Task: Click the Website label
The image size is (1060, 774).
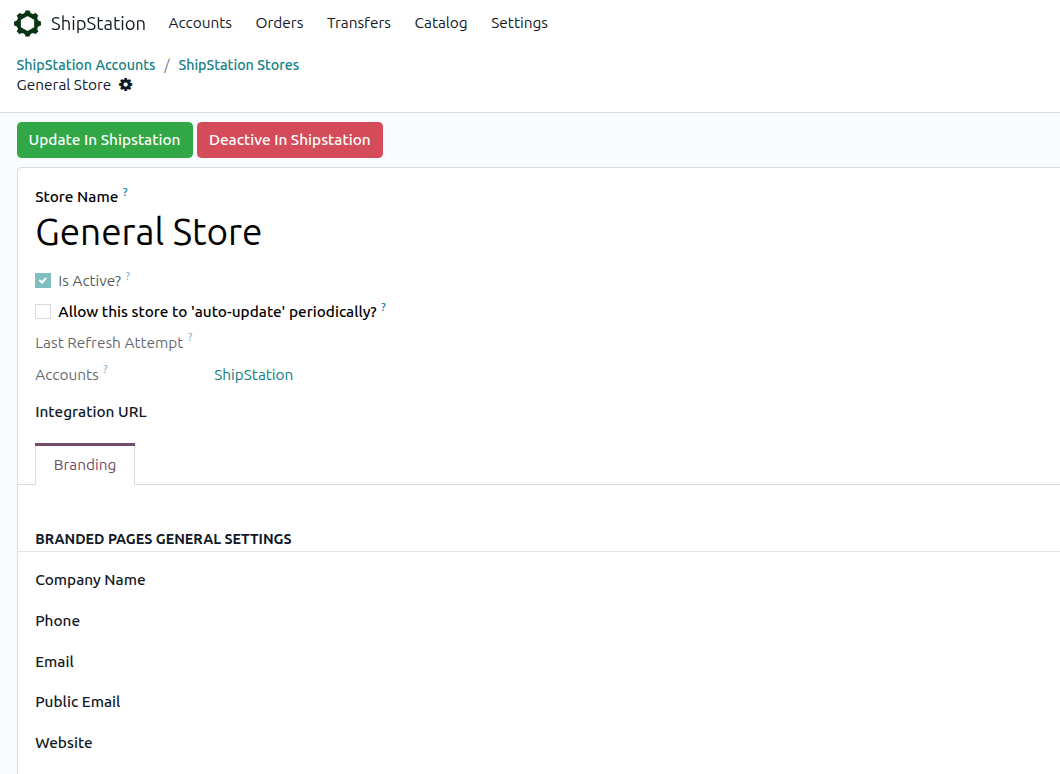Action: (64, 743)
